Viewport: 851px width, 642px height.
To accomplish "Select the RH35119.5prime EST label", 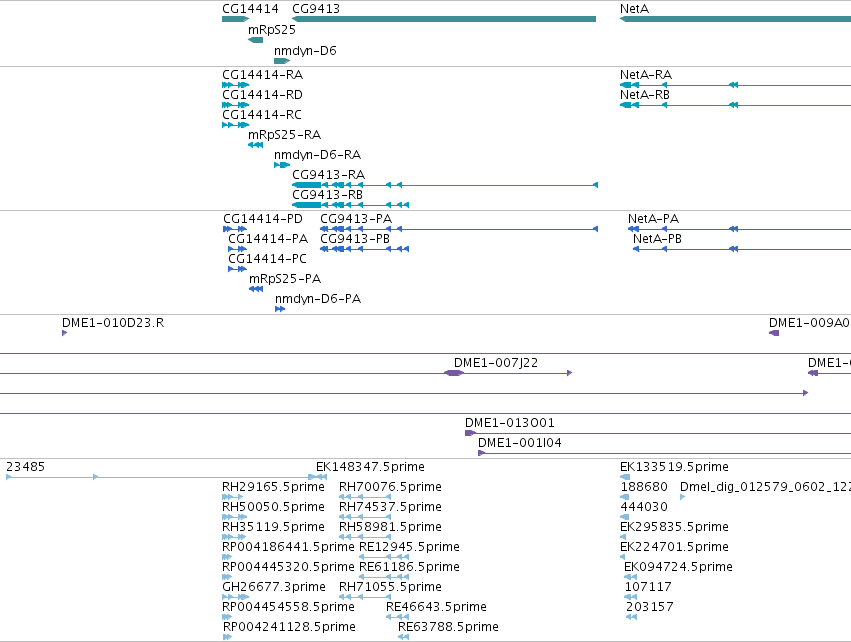I will click(274, 527).
